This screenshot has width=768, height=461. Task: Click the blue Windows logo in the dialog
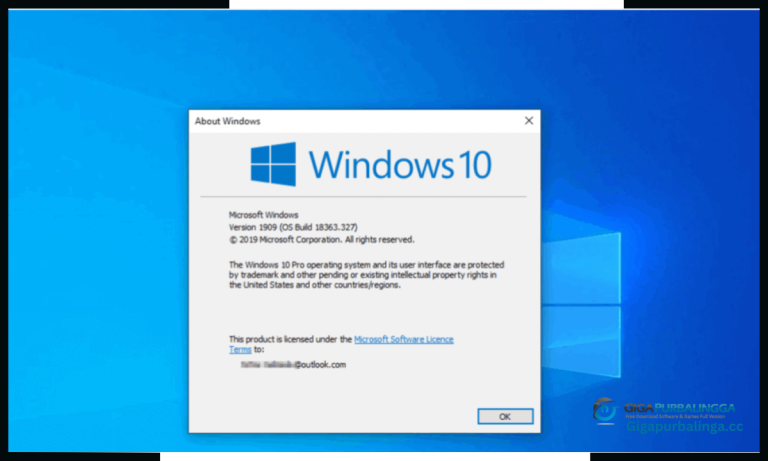273,163
